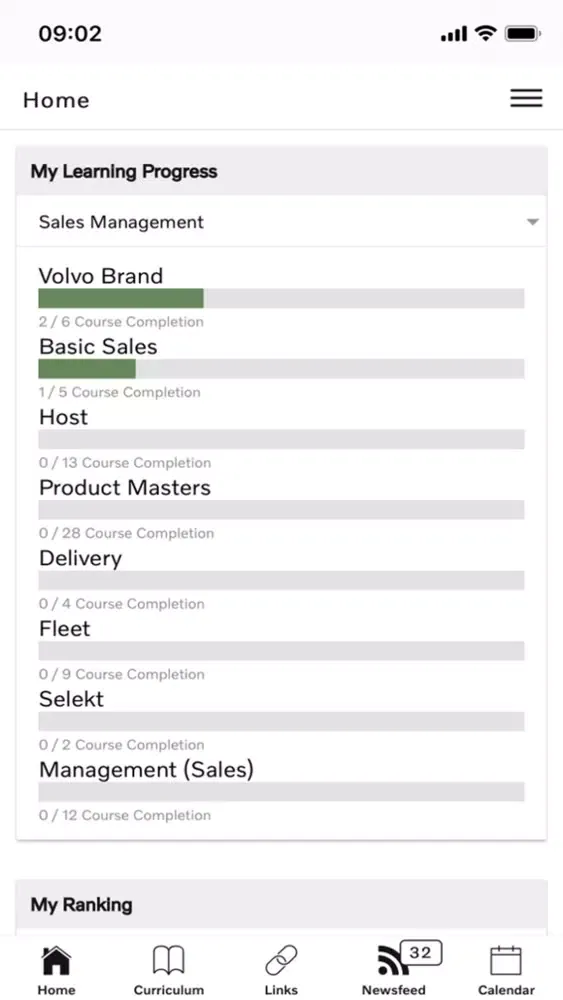
Task: Click the Basic Sales progress bar
Action: [x=281, y=369]
